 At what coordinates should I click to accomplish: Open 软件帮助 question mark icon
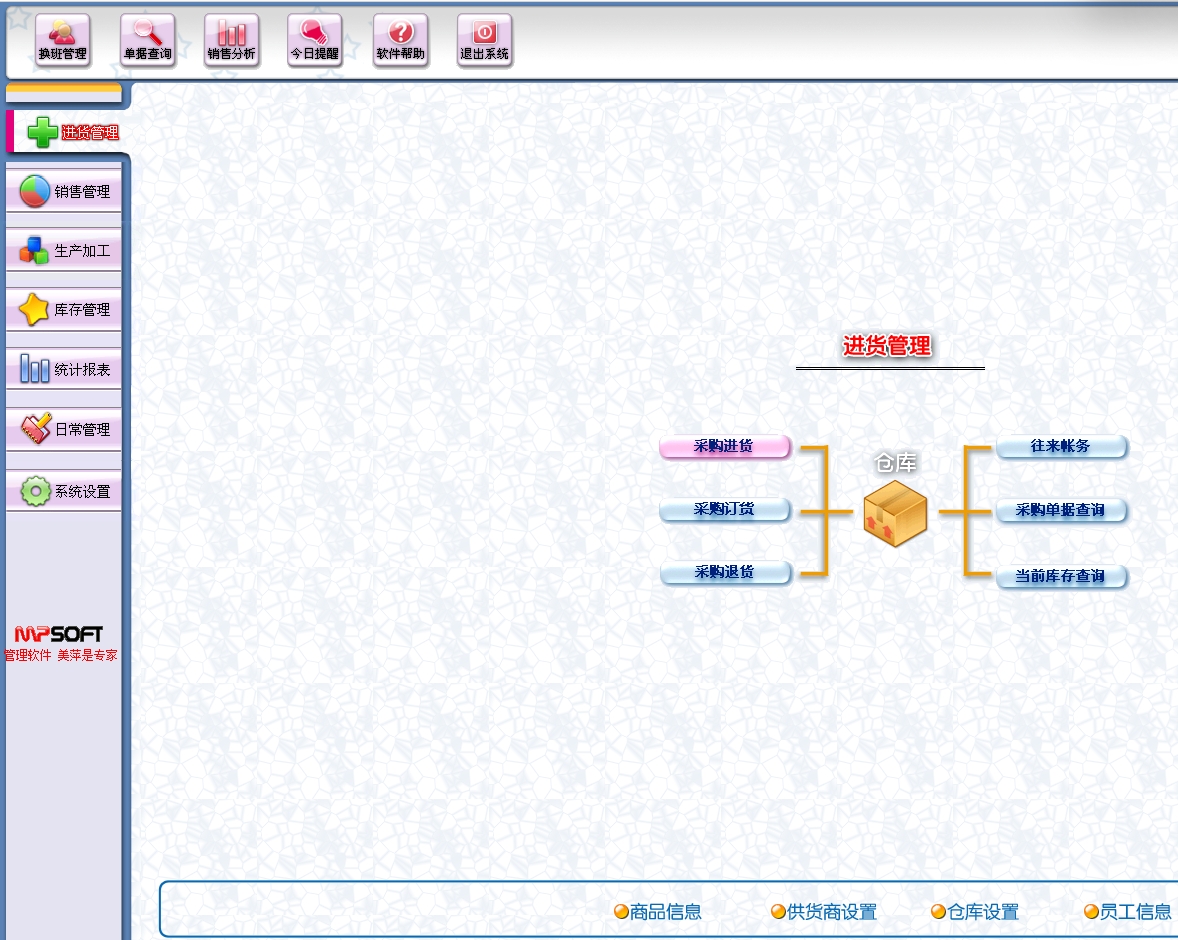[400, 41]
